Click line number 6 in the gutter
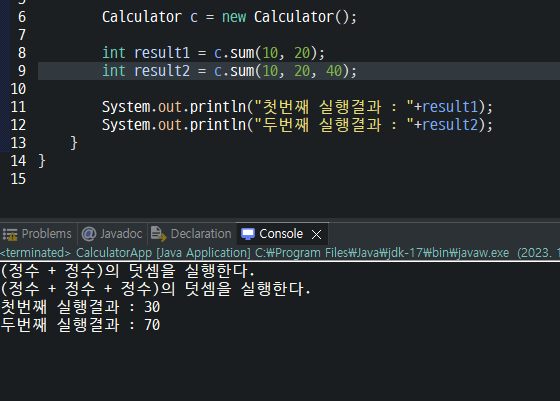This screenshot has height=401, width=560. 22,17
